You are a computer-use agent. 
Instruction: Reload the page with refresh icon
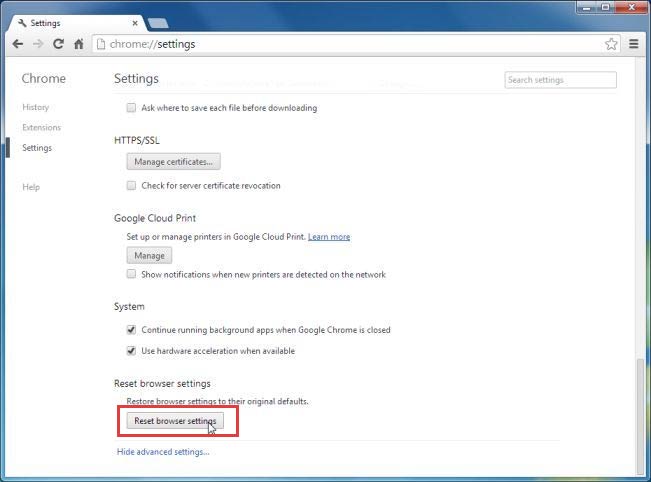point(58,44)
